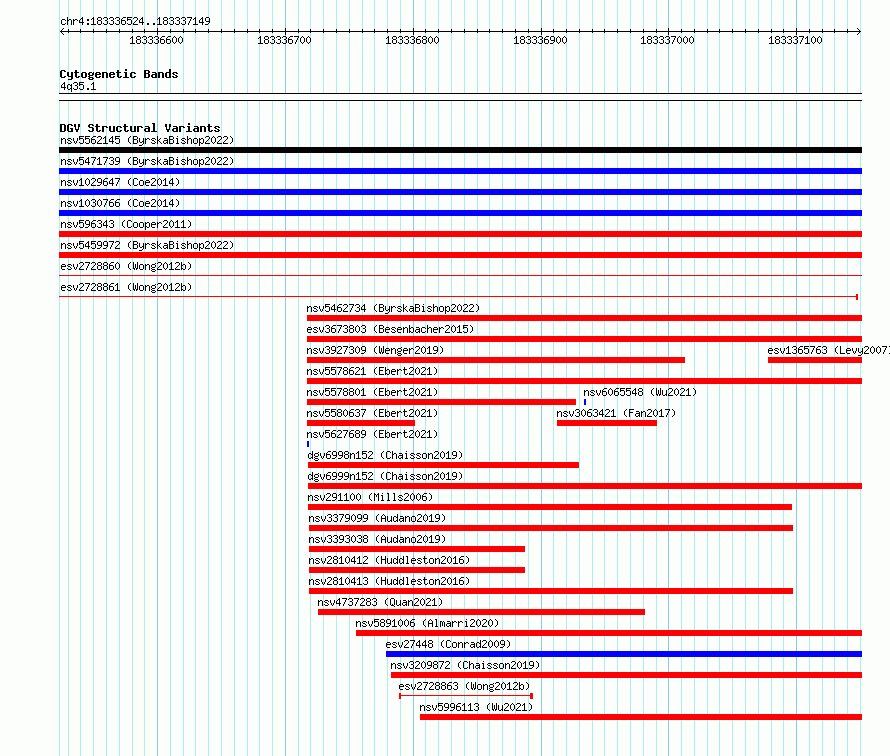Viewport: 890px width, 756px height.
Task: Open esv2728863 (Wong2012b) label
Action: coord(464,686)
